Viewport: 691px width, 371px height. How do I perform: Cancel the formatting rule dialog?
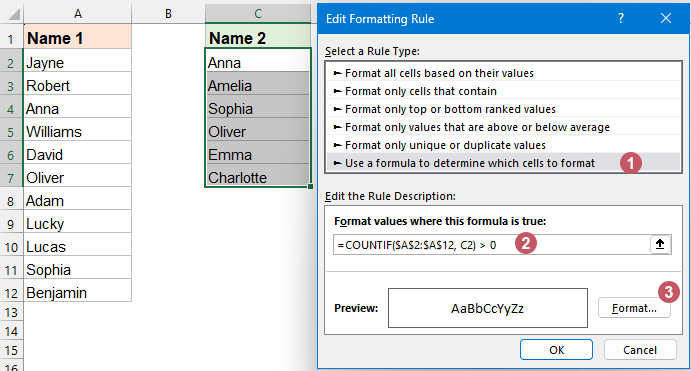[x=640, y=350]
